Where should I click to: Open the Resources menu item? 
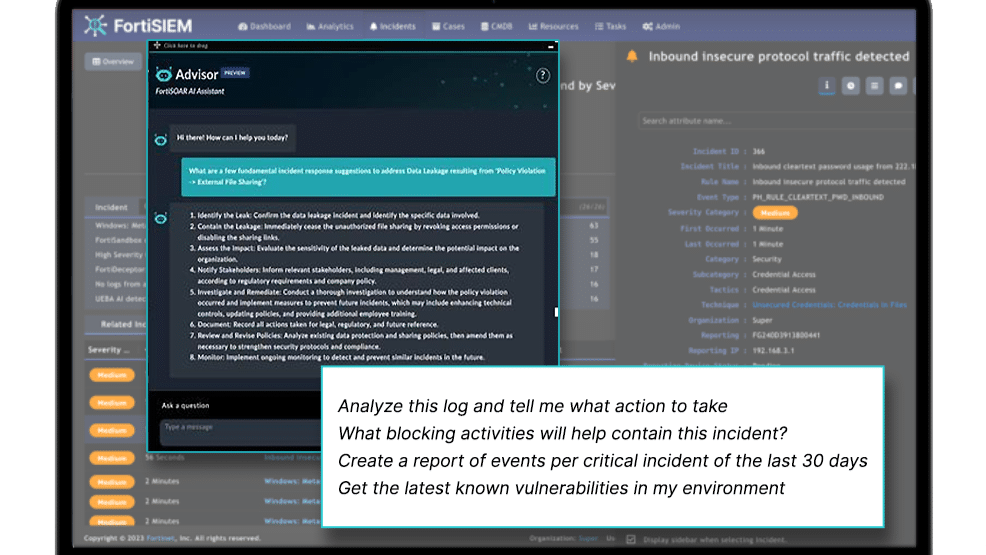[x=553, y=26]
